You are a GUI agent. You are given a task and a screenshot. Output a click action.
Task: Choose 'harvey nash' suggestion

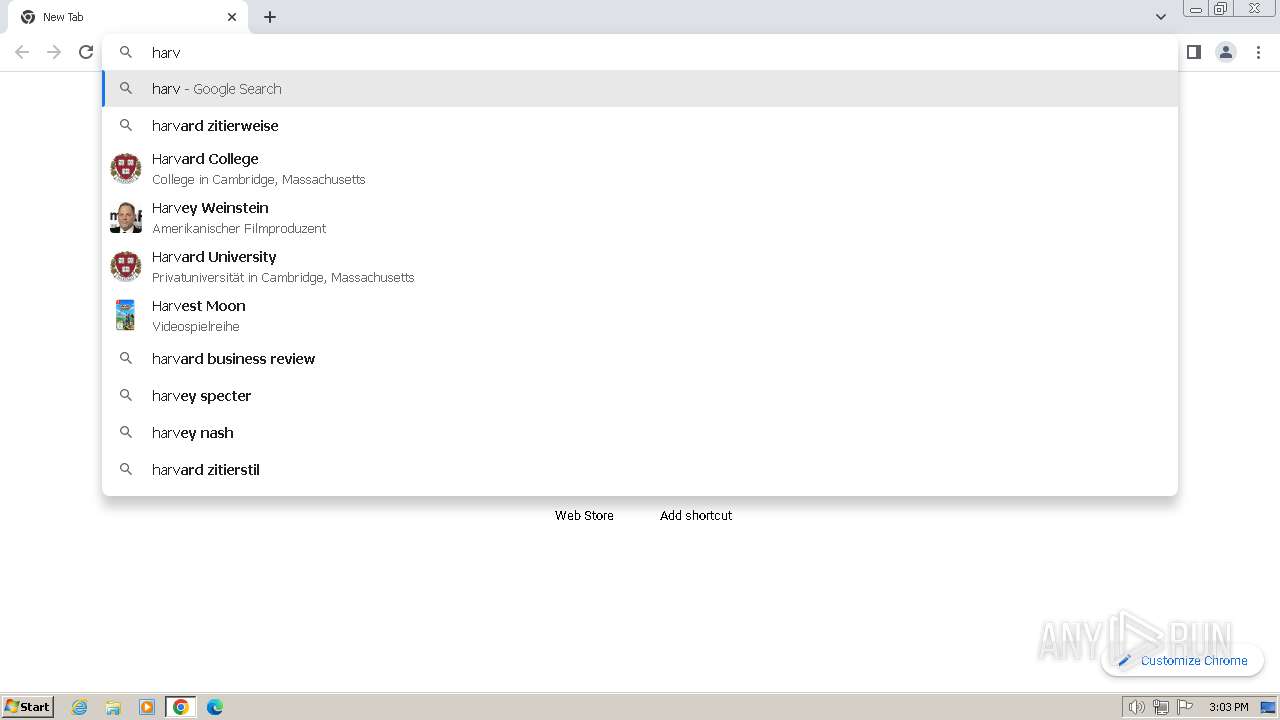tap(640, 432)
